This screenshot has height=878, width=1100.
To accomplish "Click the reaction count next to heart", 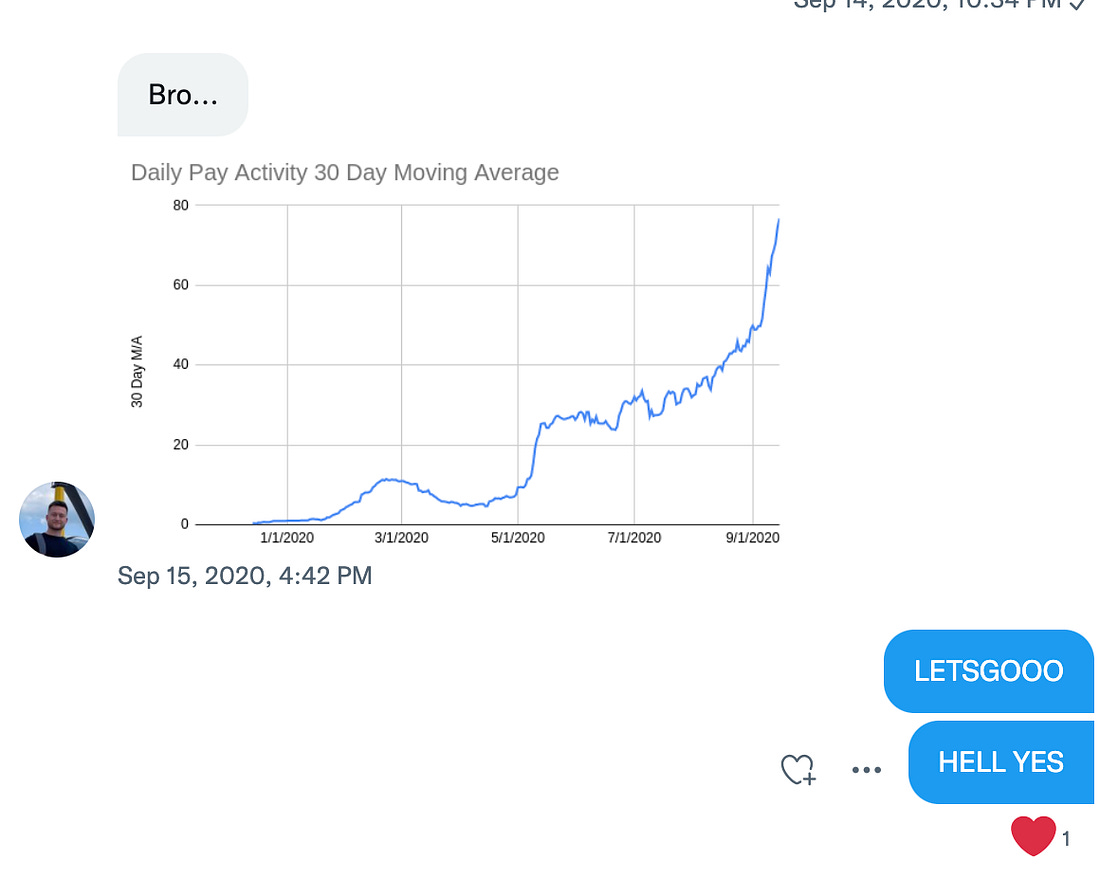I will pos(1066,839).
